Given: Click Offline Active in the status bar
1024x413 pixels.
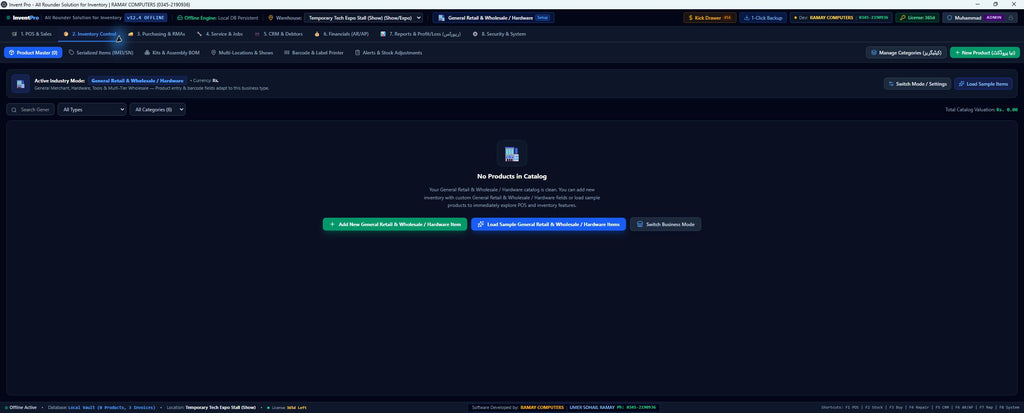Looking at the screenshot, I should click(x=21, y=407).
